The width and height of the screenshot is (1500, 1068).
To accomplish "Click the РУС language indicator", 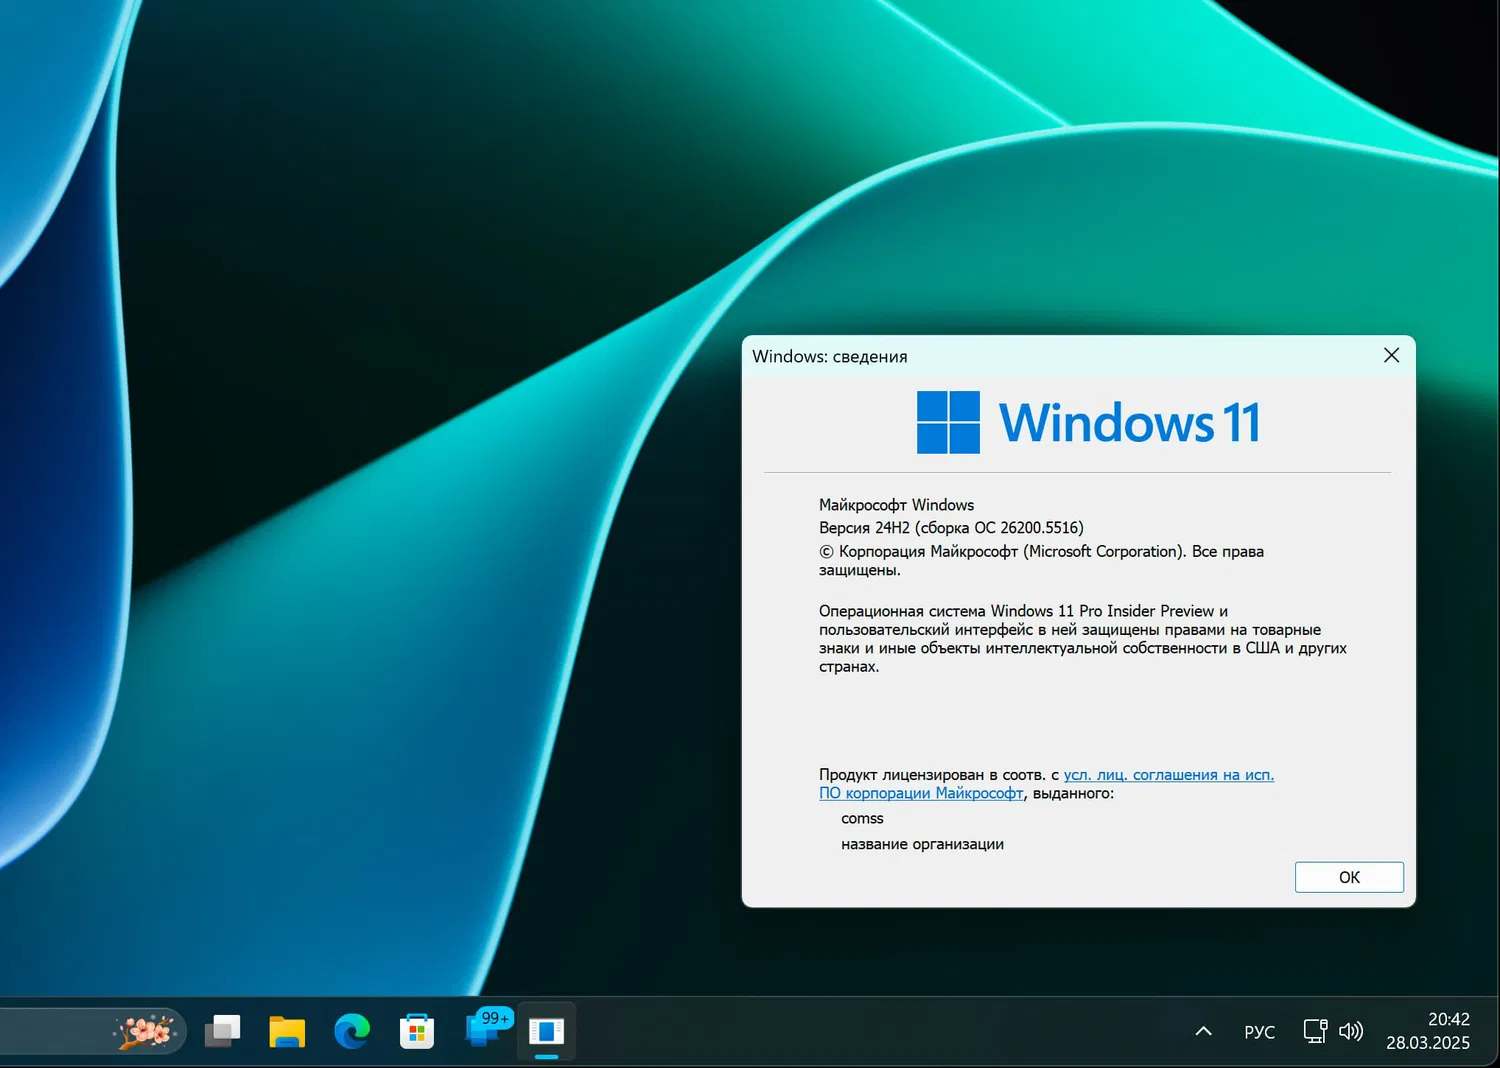I will click(1259, 1030).
